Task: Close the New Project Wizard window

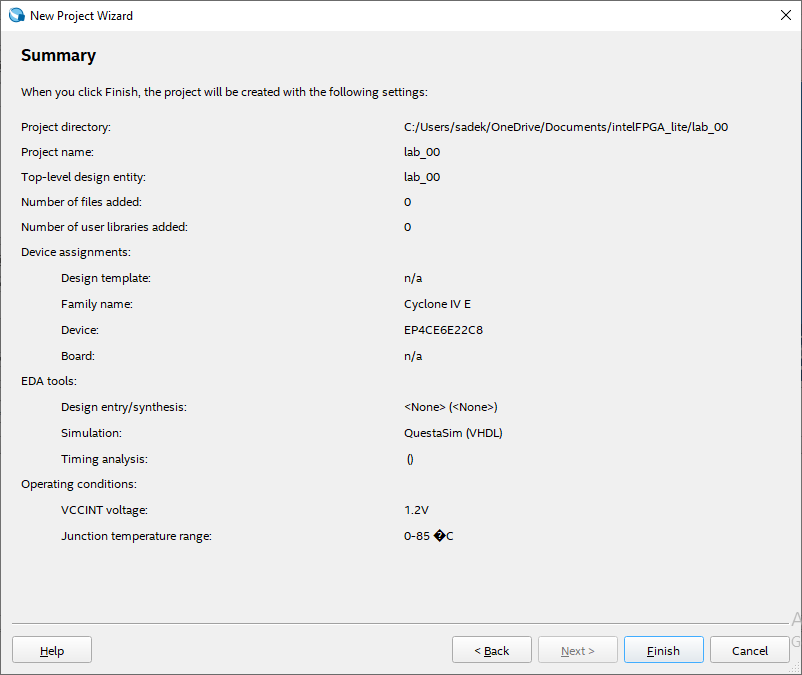Action: 785,16
